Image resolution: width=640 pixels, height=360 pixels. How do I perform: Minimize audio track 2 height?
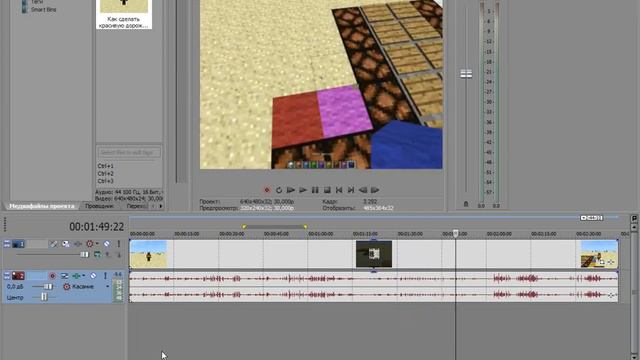point(7,276)
